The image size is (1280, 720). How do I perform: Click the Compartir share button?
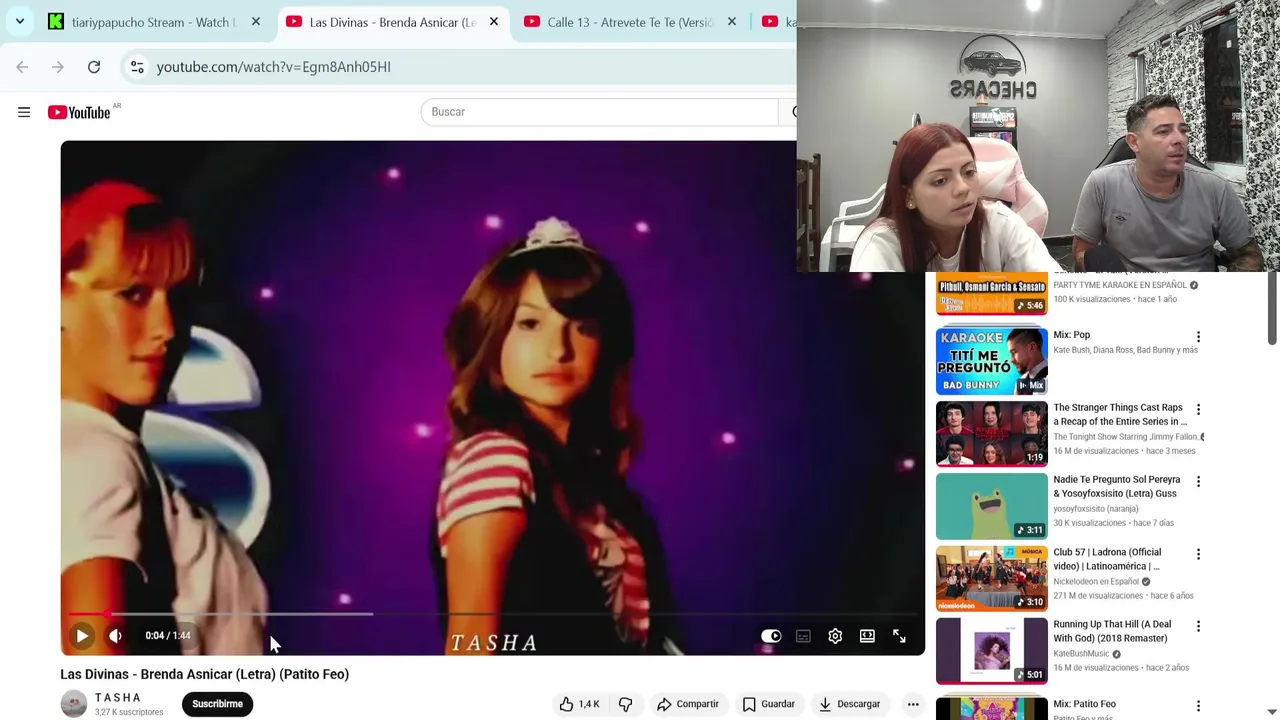tap(688, 704)
